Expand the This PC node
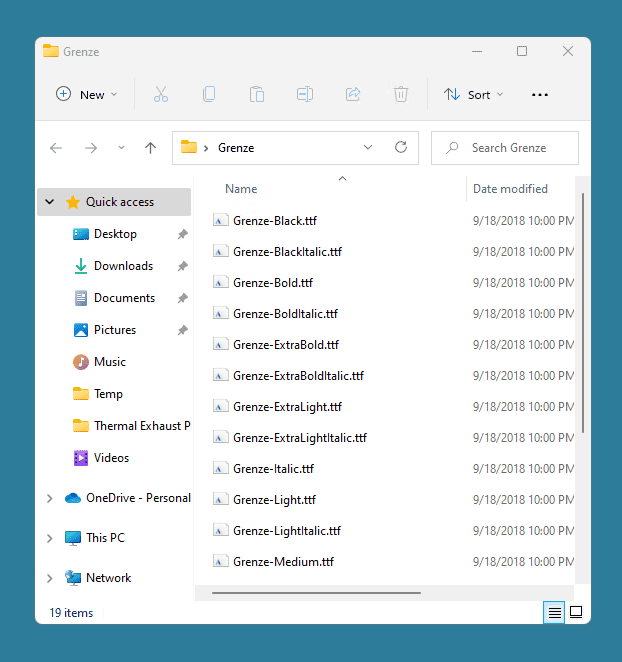 [x=49, y=538]
